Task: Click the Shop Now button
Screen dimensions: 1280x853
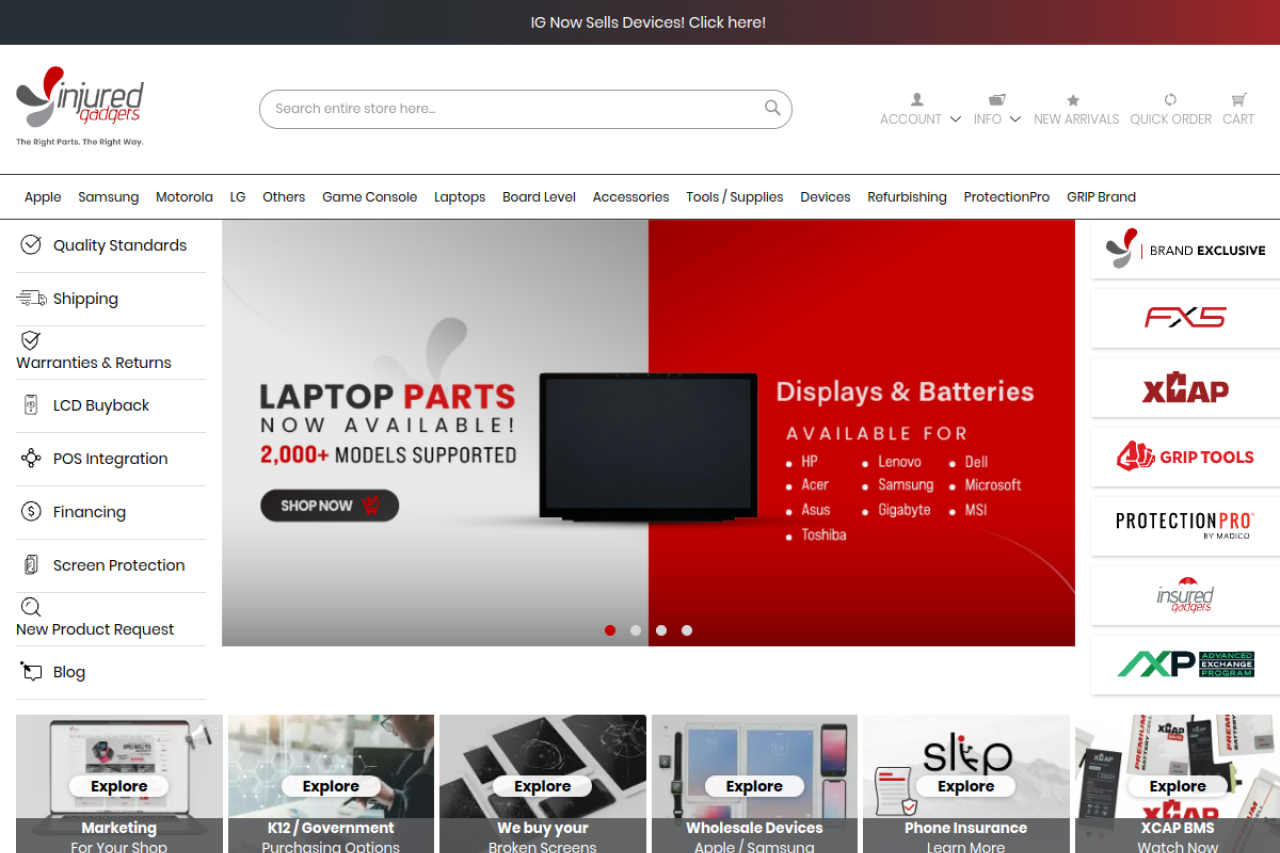Action: [330, 505]
